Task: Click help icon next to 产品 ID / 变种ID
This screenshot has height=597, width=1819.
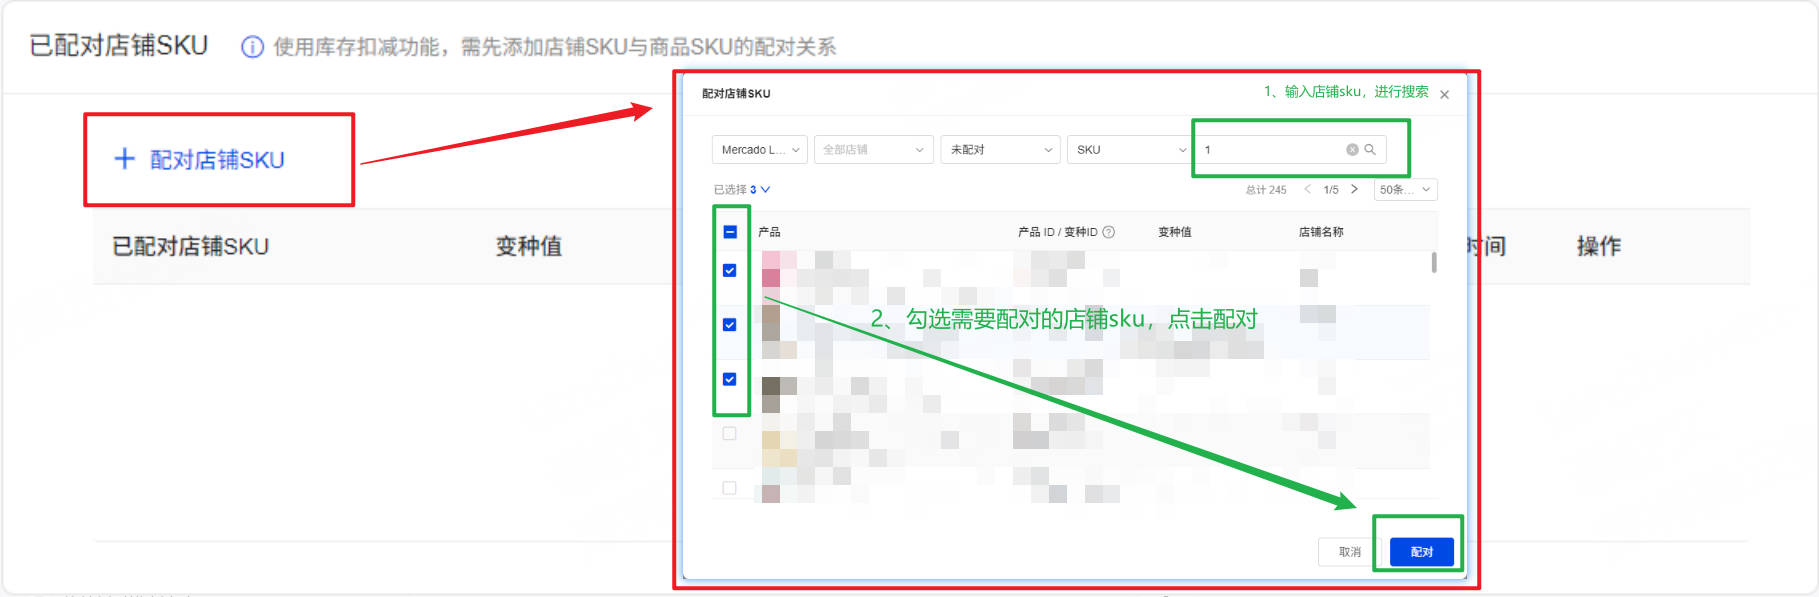Action: point(1108,232)
